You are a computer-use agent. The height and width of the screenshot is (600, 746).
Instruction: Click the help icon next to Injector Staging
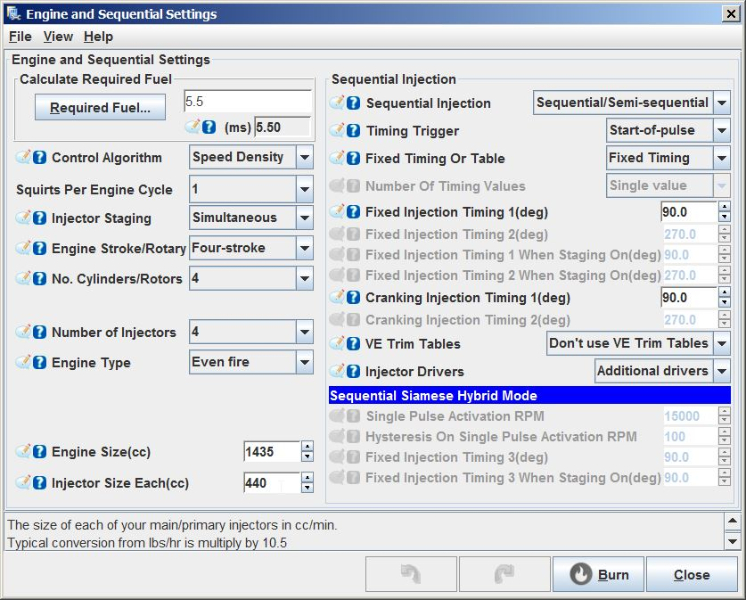pyautogui.click(x=40, y=218)
